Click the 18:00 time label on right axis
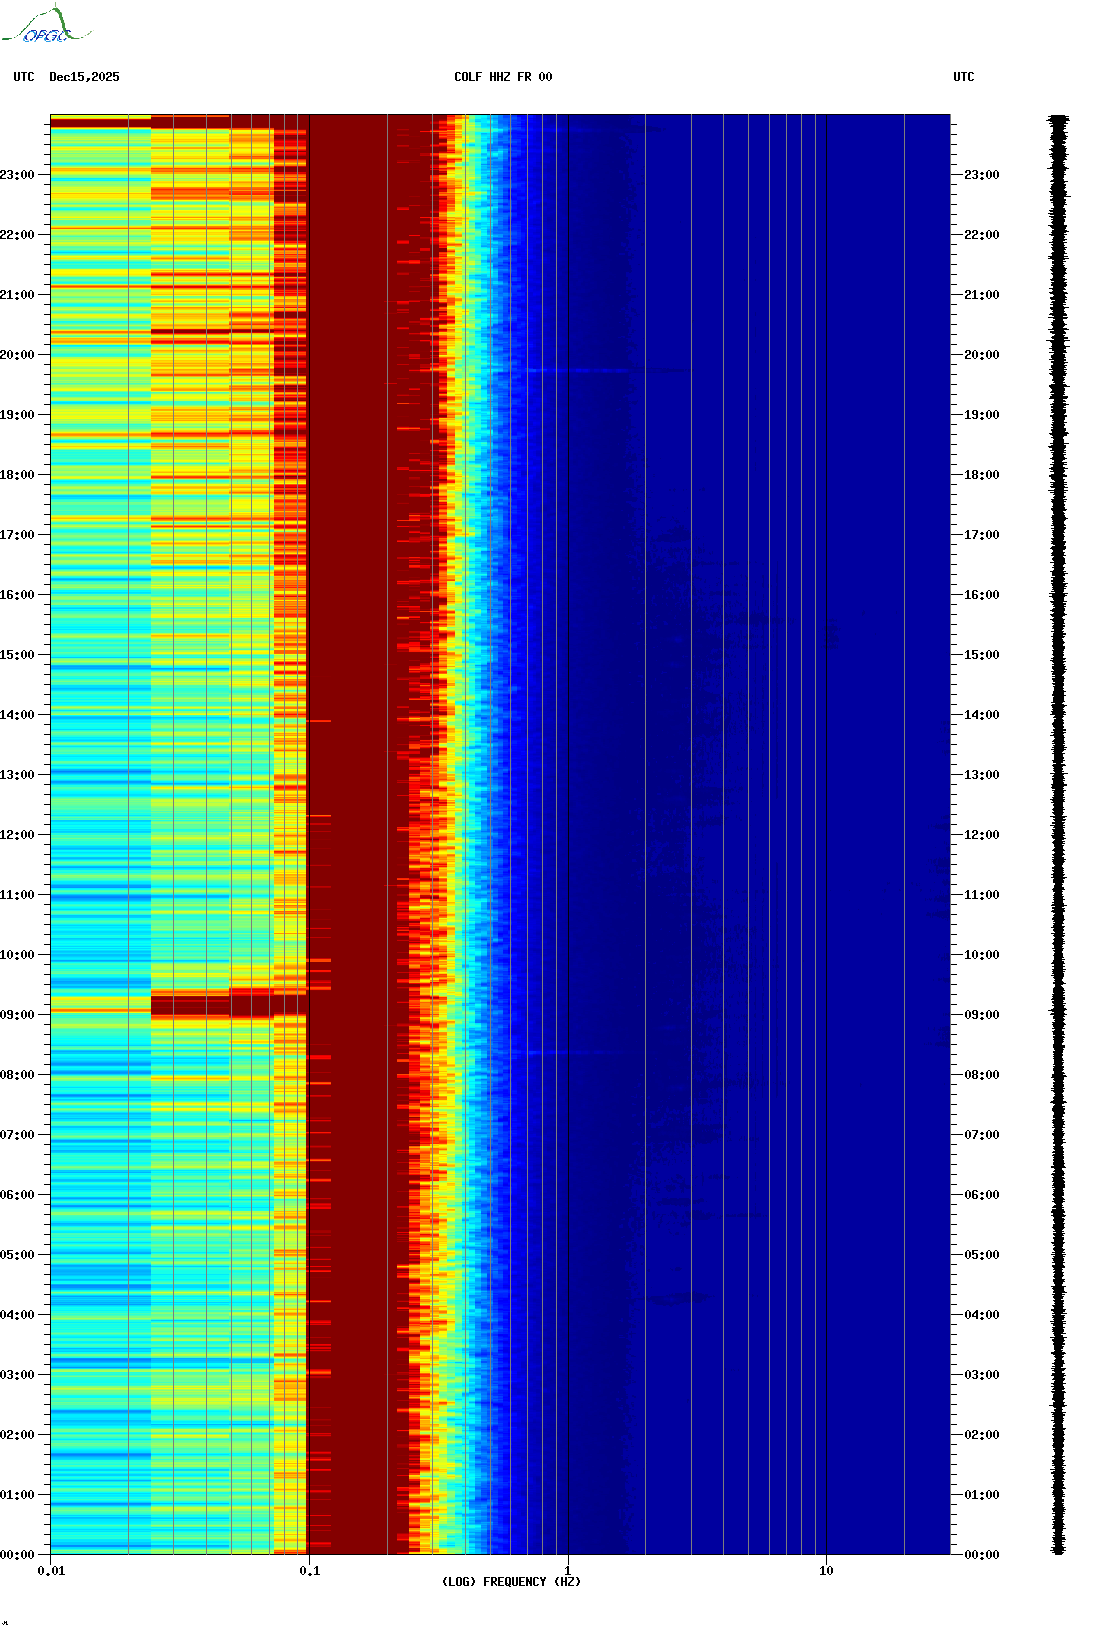 click(x=981, y=475)
